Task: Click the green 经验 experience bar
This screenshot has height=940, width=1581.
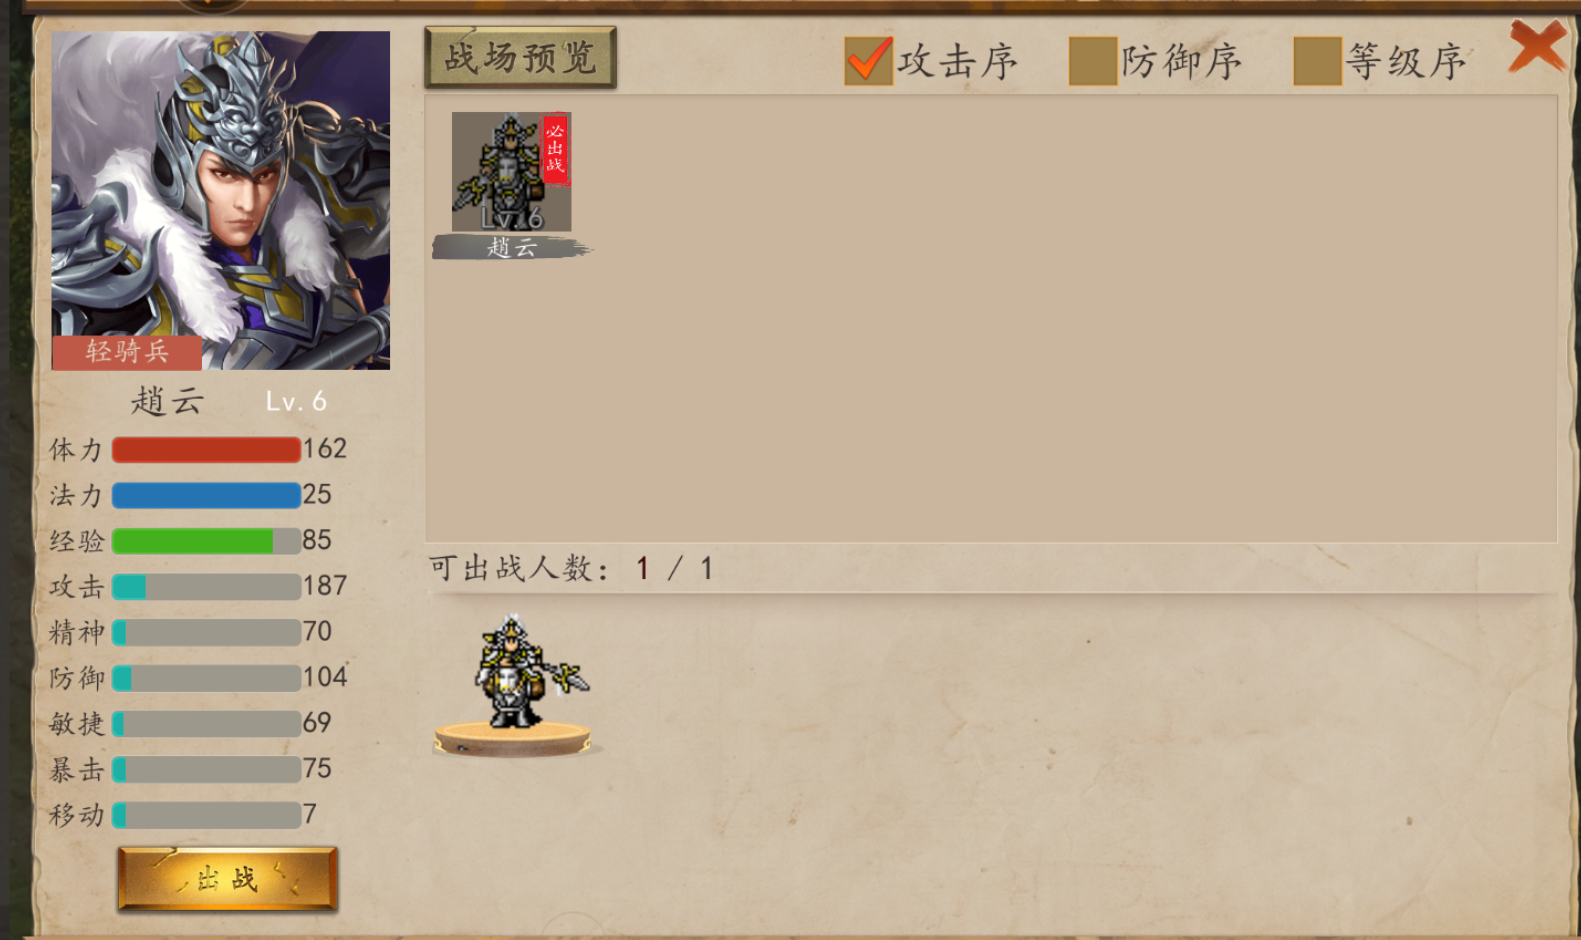Action: coord(206,541)
